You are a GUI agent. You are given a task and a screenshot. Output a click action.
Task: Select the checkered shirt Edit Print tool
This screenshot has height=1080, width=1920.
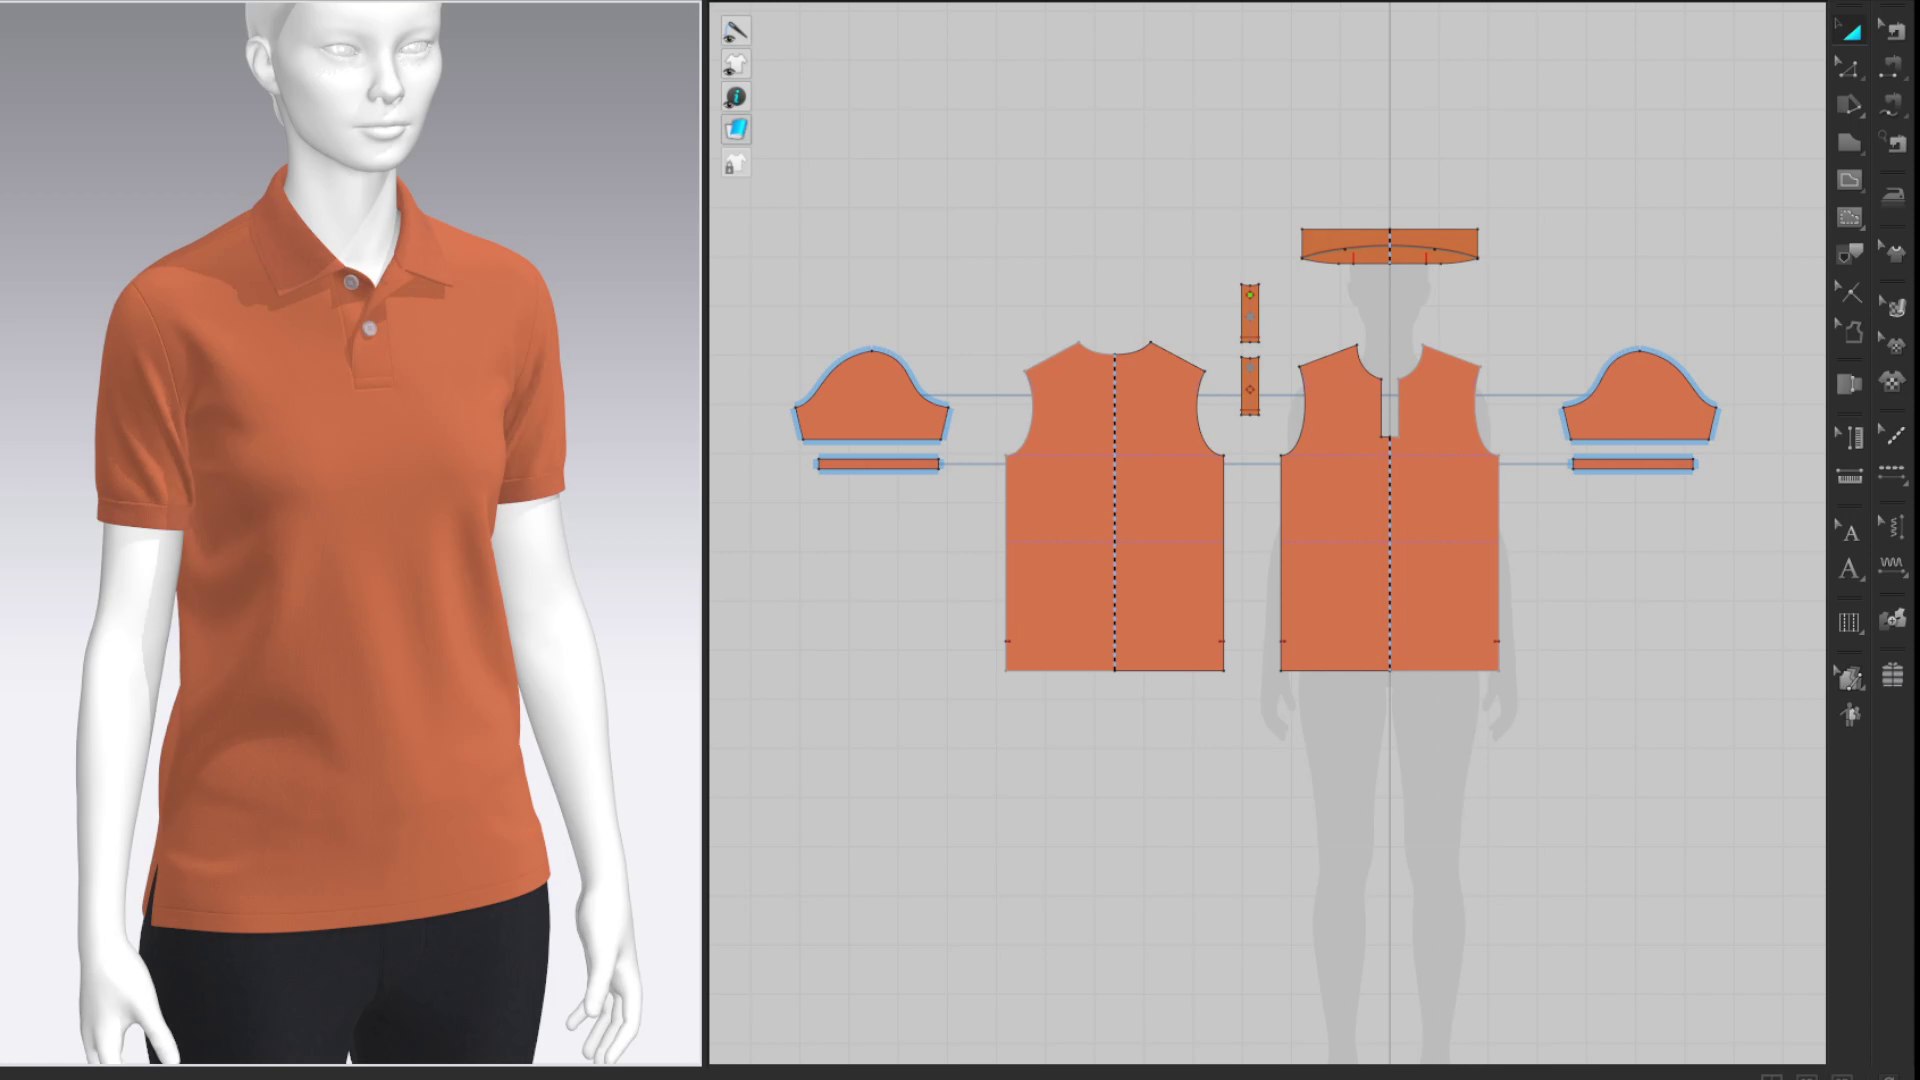[1891, 343]
